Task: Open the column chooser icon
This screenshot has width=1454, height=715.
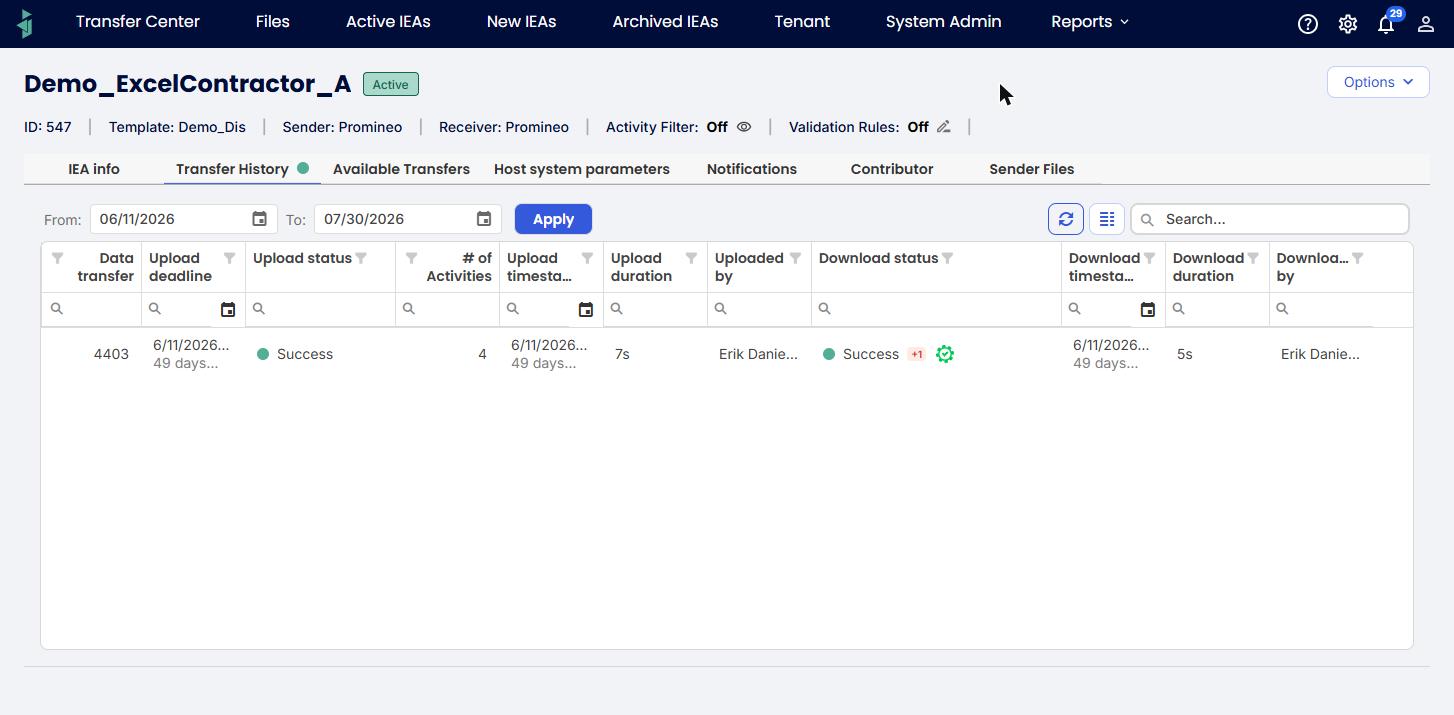Action: click(x=1107, y=219)
